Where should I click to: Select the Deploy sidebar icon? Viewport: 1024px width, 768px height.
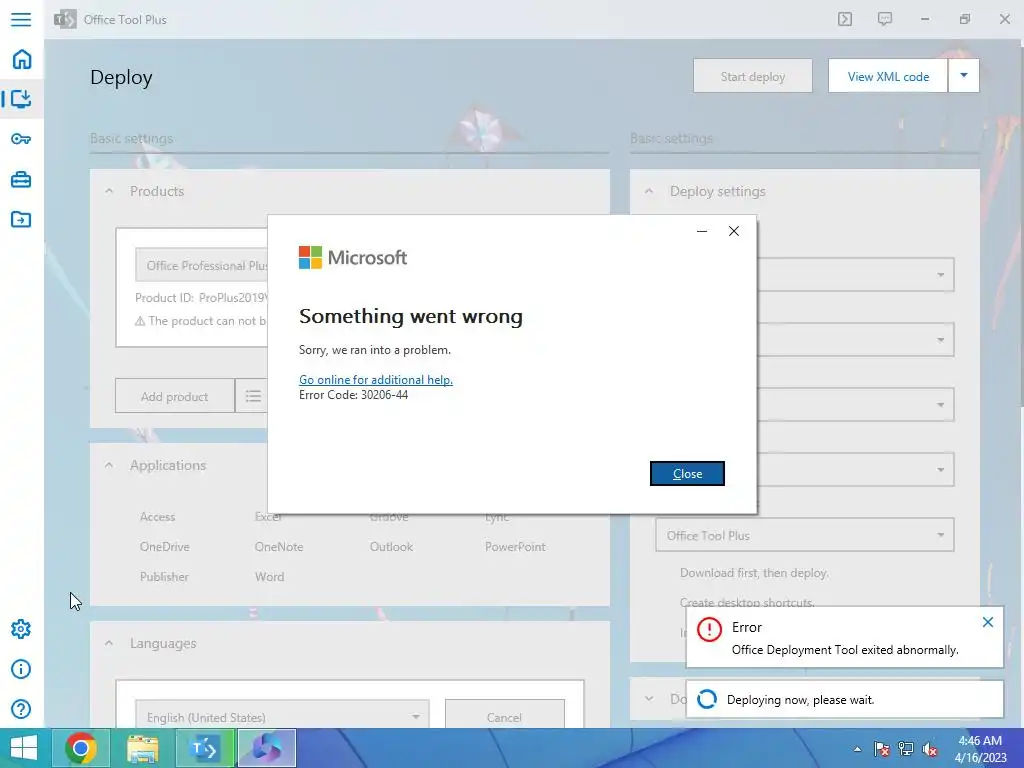pos(22,99)
